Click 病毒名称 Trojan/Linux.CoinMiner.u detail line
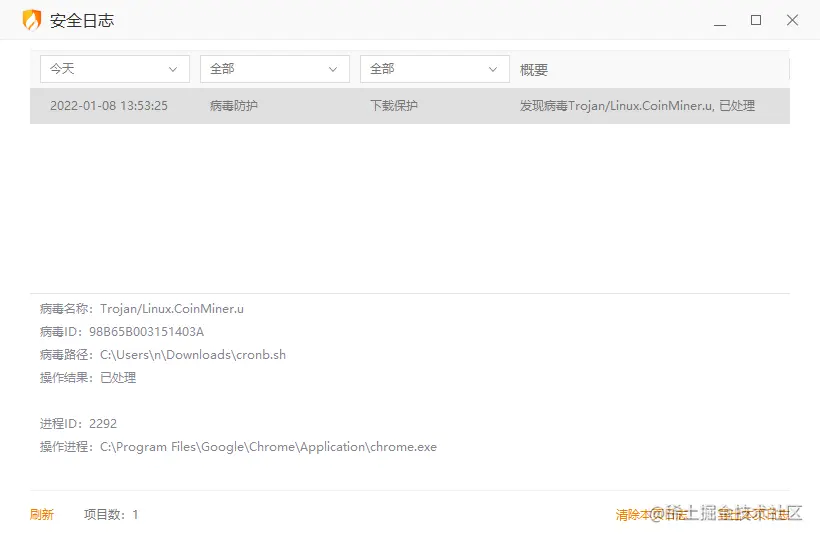Image resolution: width=820 pixels, height=540 pixels. point(142,309)
